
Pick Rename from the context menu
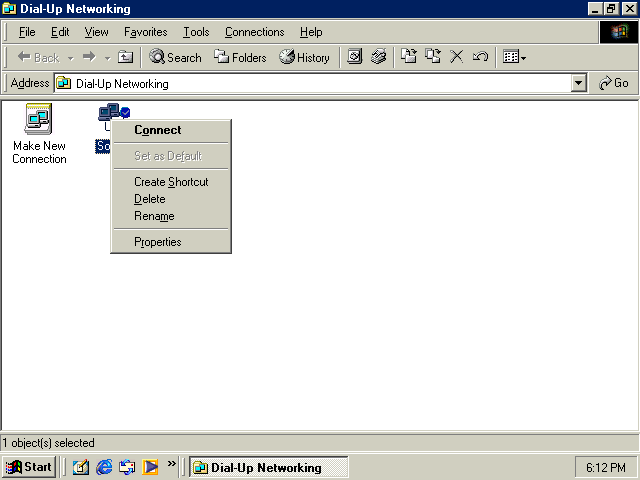171,216
